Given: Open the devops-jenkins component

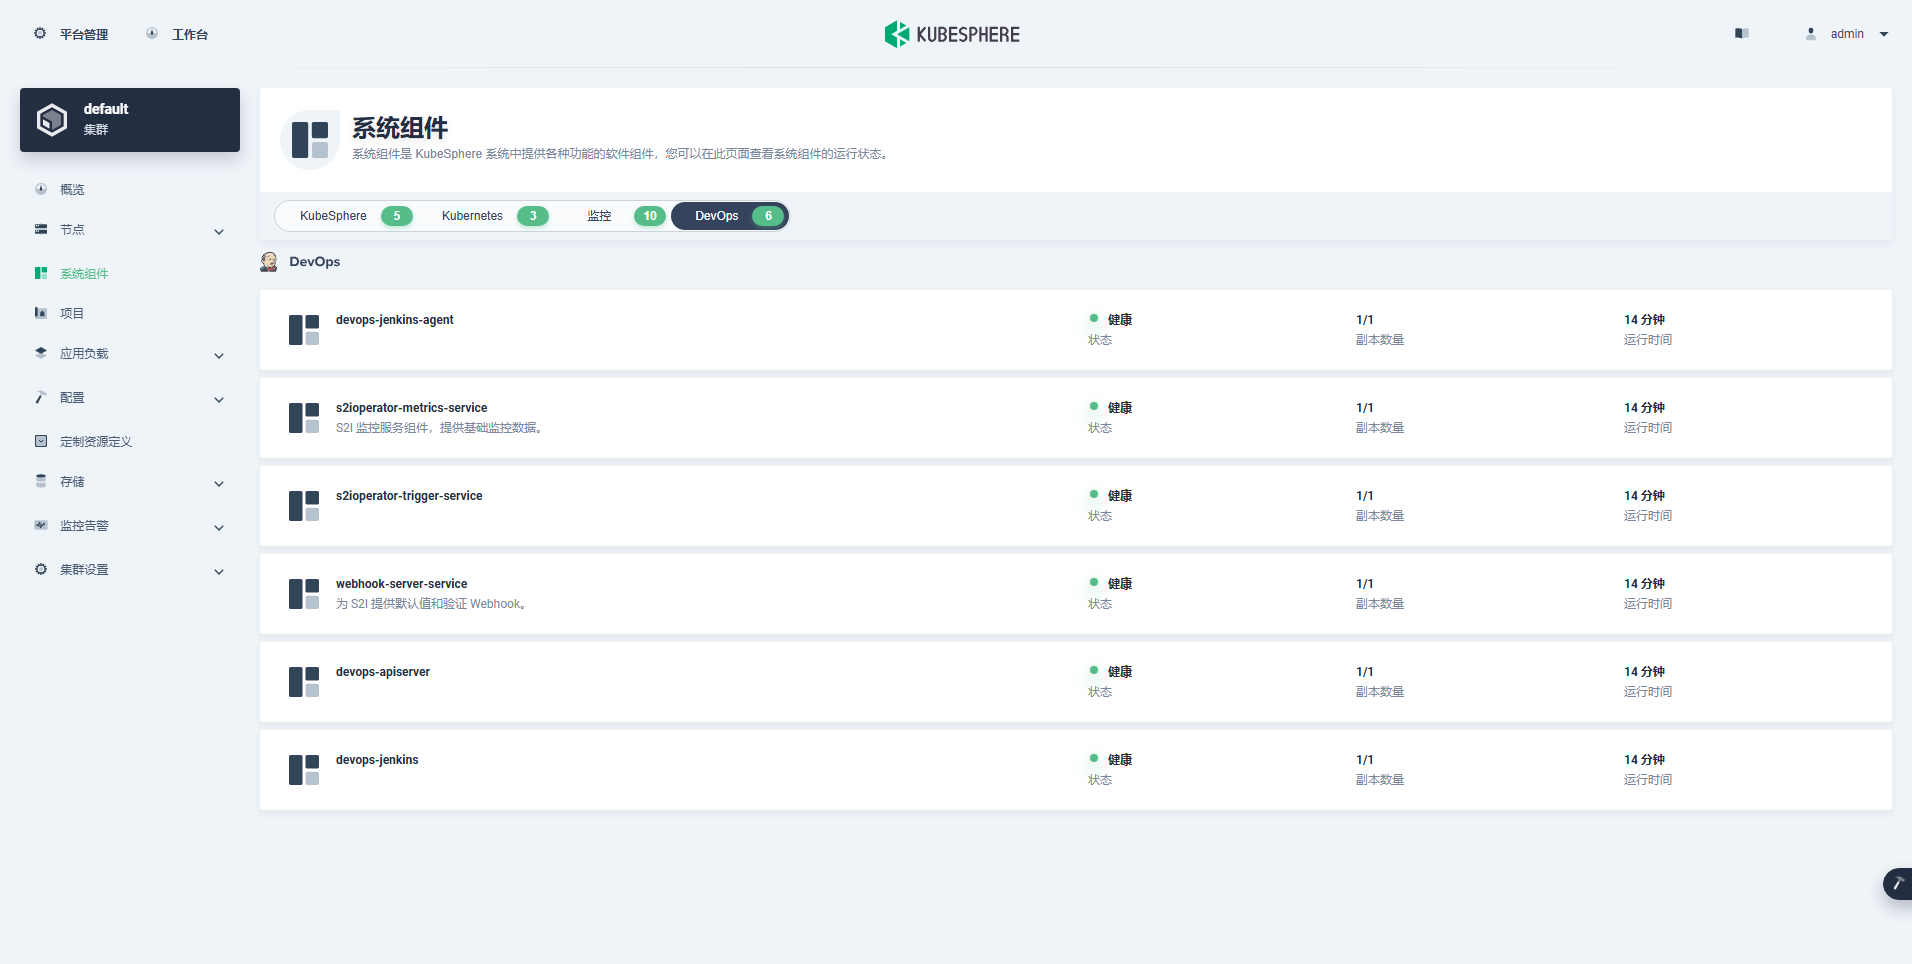Looking at the screenshot, I should point(1076,770).
